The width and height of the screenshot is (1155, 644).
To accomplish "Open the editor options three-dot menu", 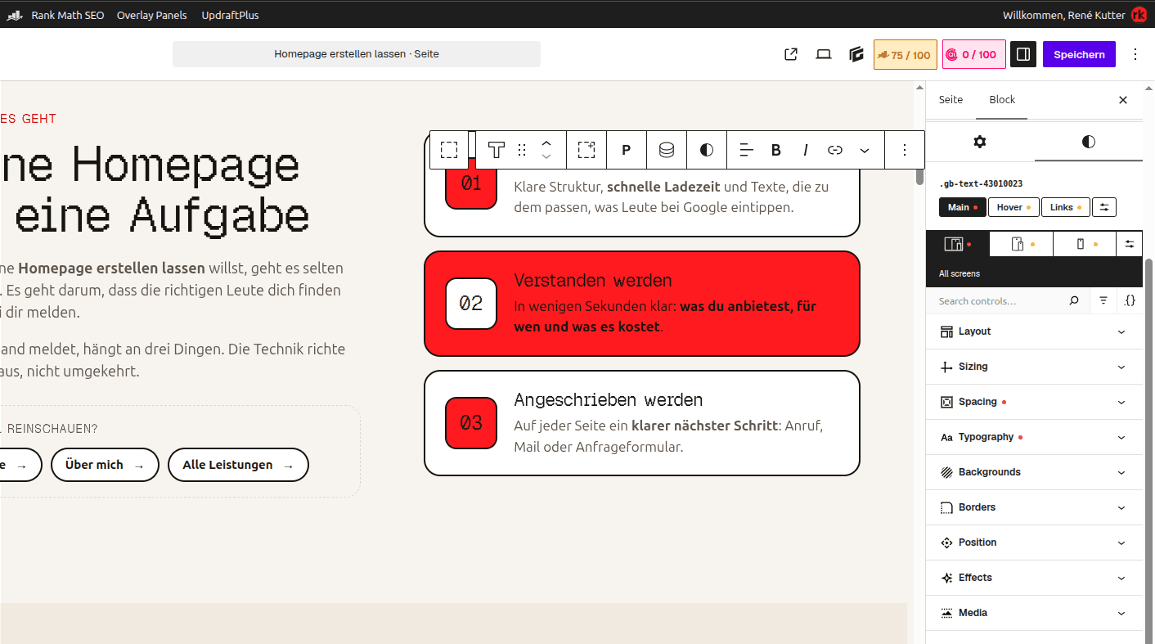I will 1135,54.
